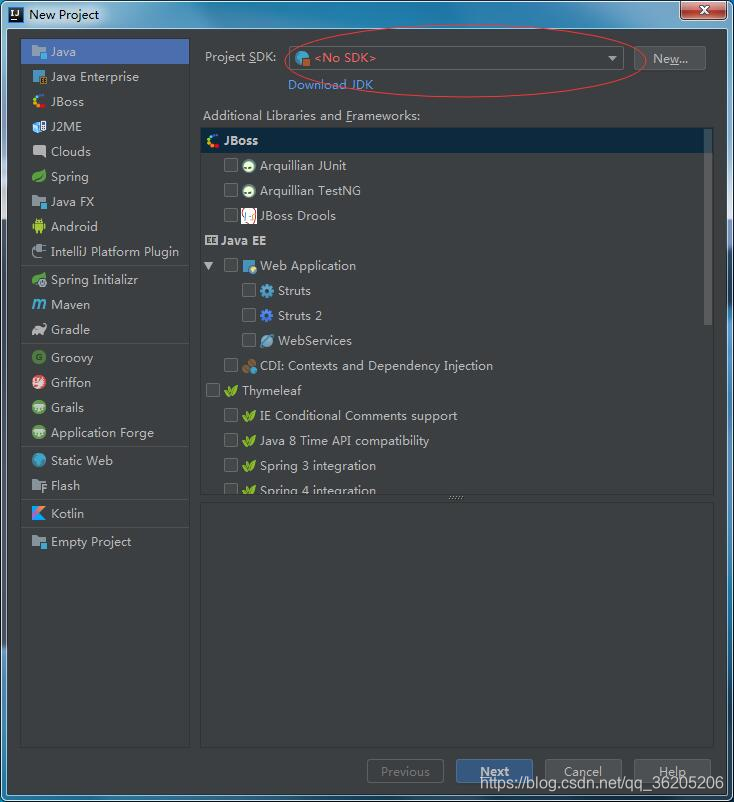Click the Struts 2 gear icon
The width and height of the screenshot is (734, 802).
(x=266, y=316)
